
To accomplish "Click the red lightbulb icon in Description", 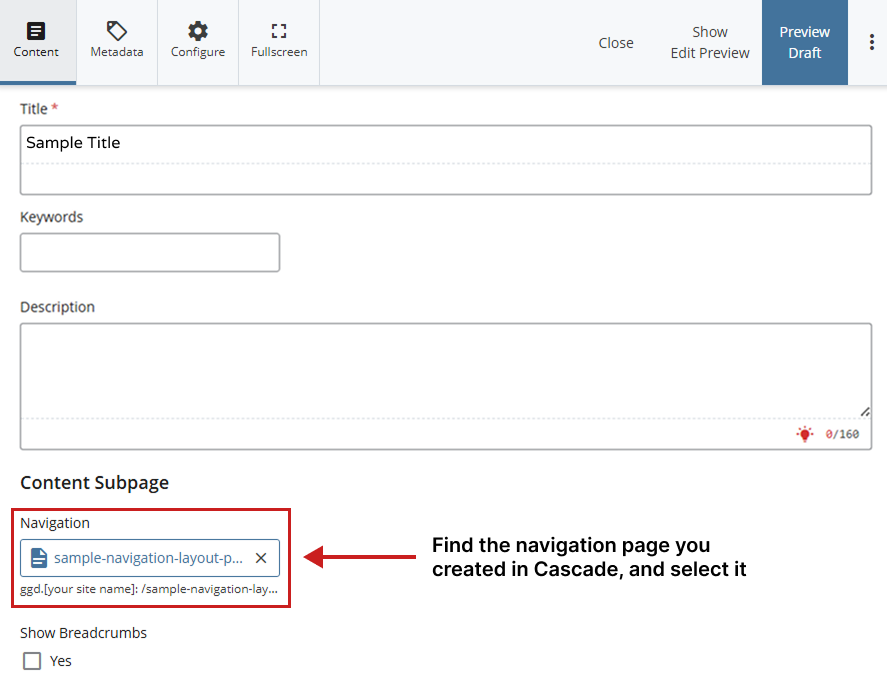I will coord(805,434).
